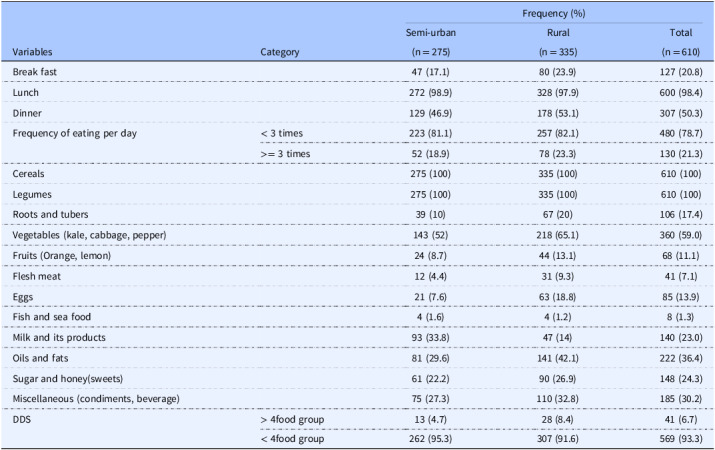Select the value '223 (81.1)'
Image resolution: width=715 pixels, height=450 pixels.
point(430,134)
